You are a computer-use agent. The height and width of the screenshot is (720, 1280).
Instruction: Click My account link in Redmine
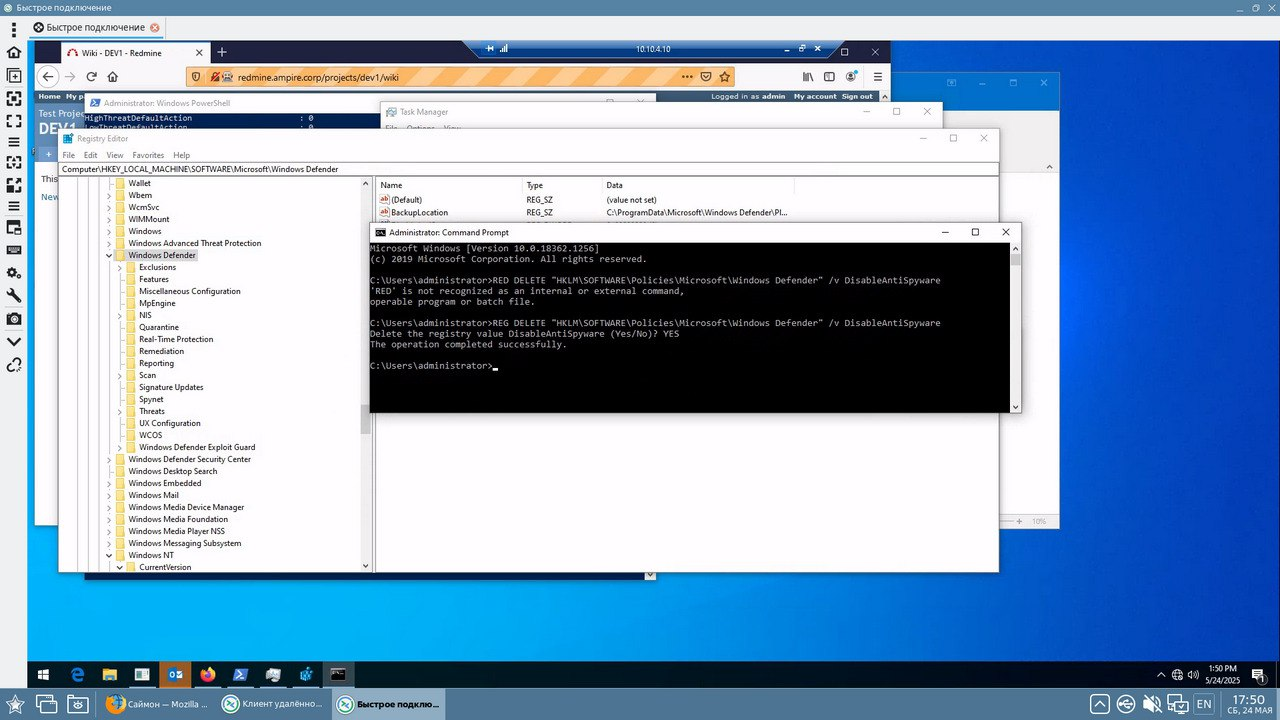click(815, 96)
